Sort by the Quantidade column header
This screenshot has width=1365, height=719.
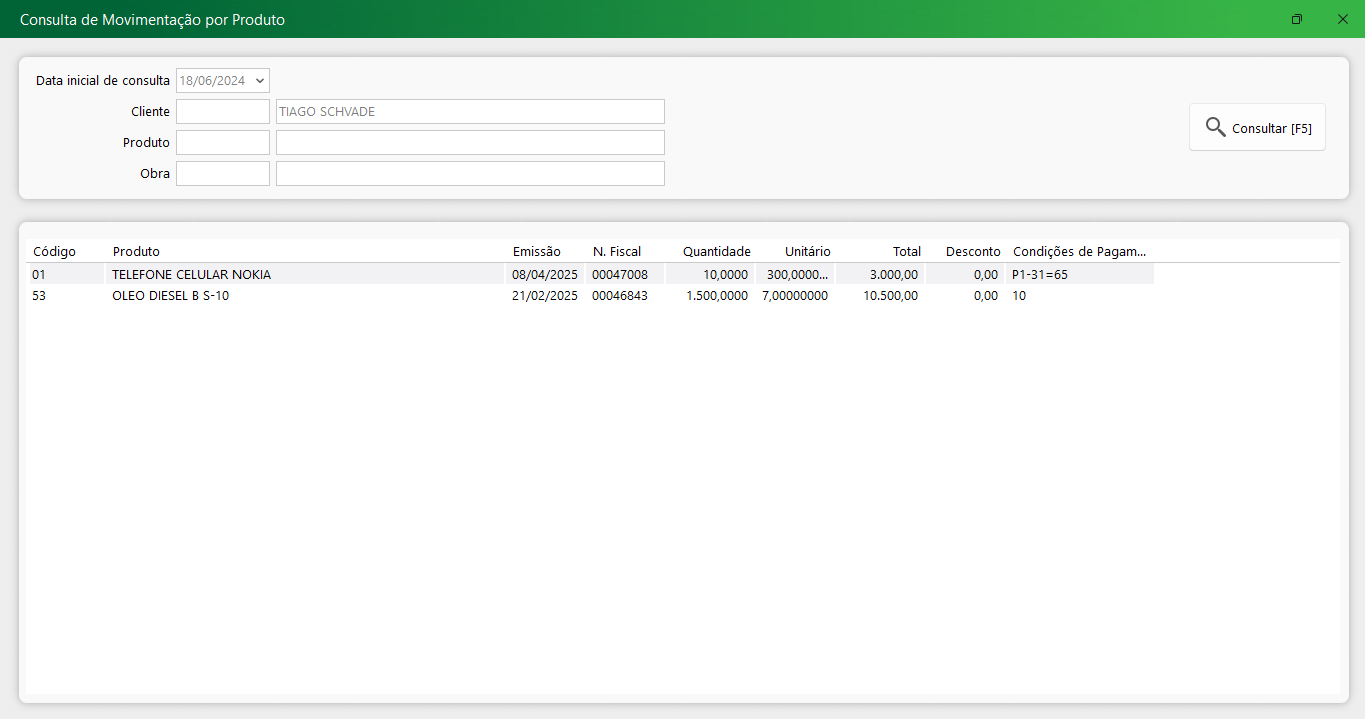tap(716, 252)
